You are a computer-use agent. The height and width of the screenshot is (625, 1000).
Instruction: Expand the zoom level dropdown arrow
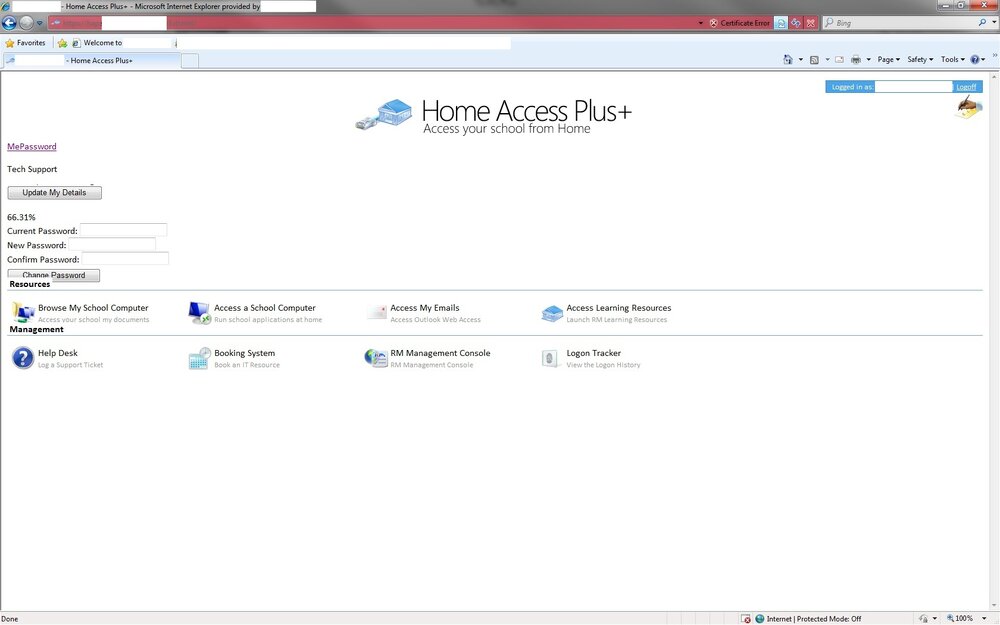[x=983, y=619]
